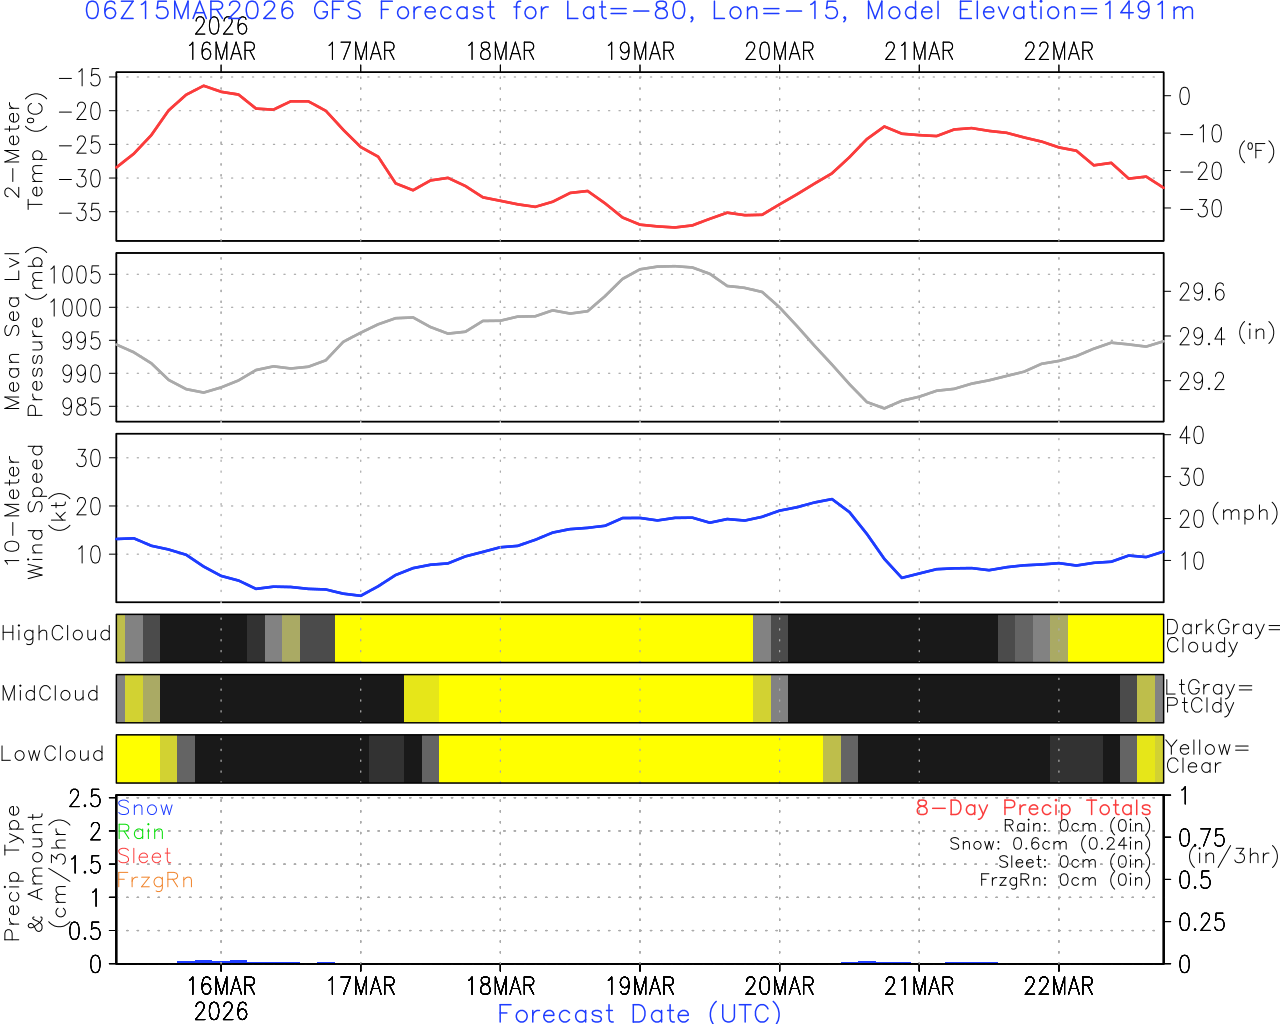Click the 8-Day Precip Totals heading
Viewport: 1280px width, 1024px height.
[x=1033, y=808]
